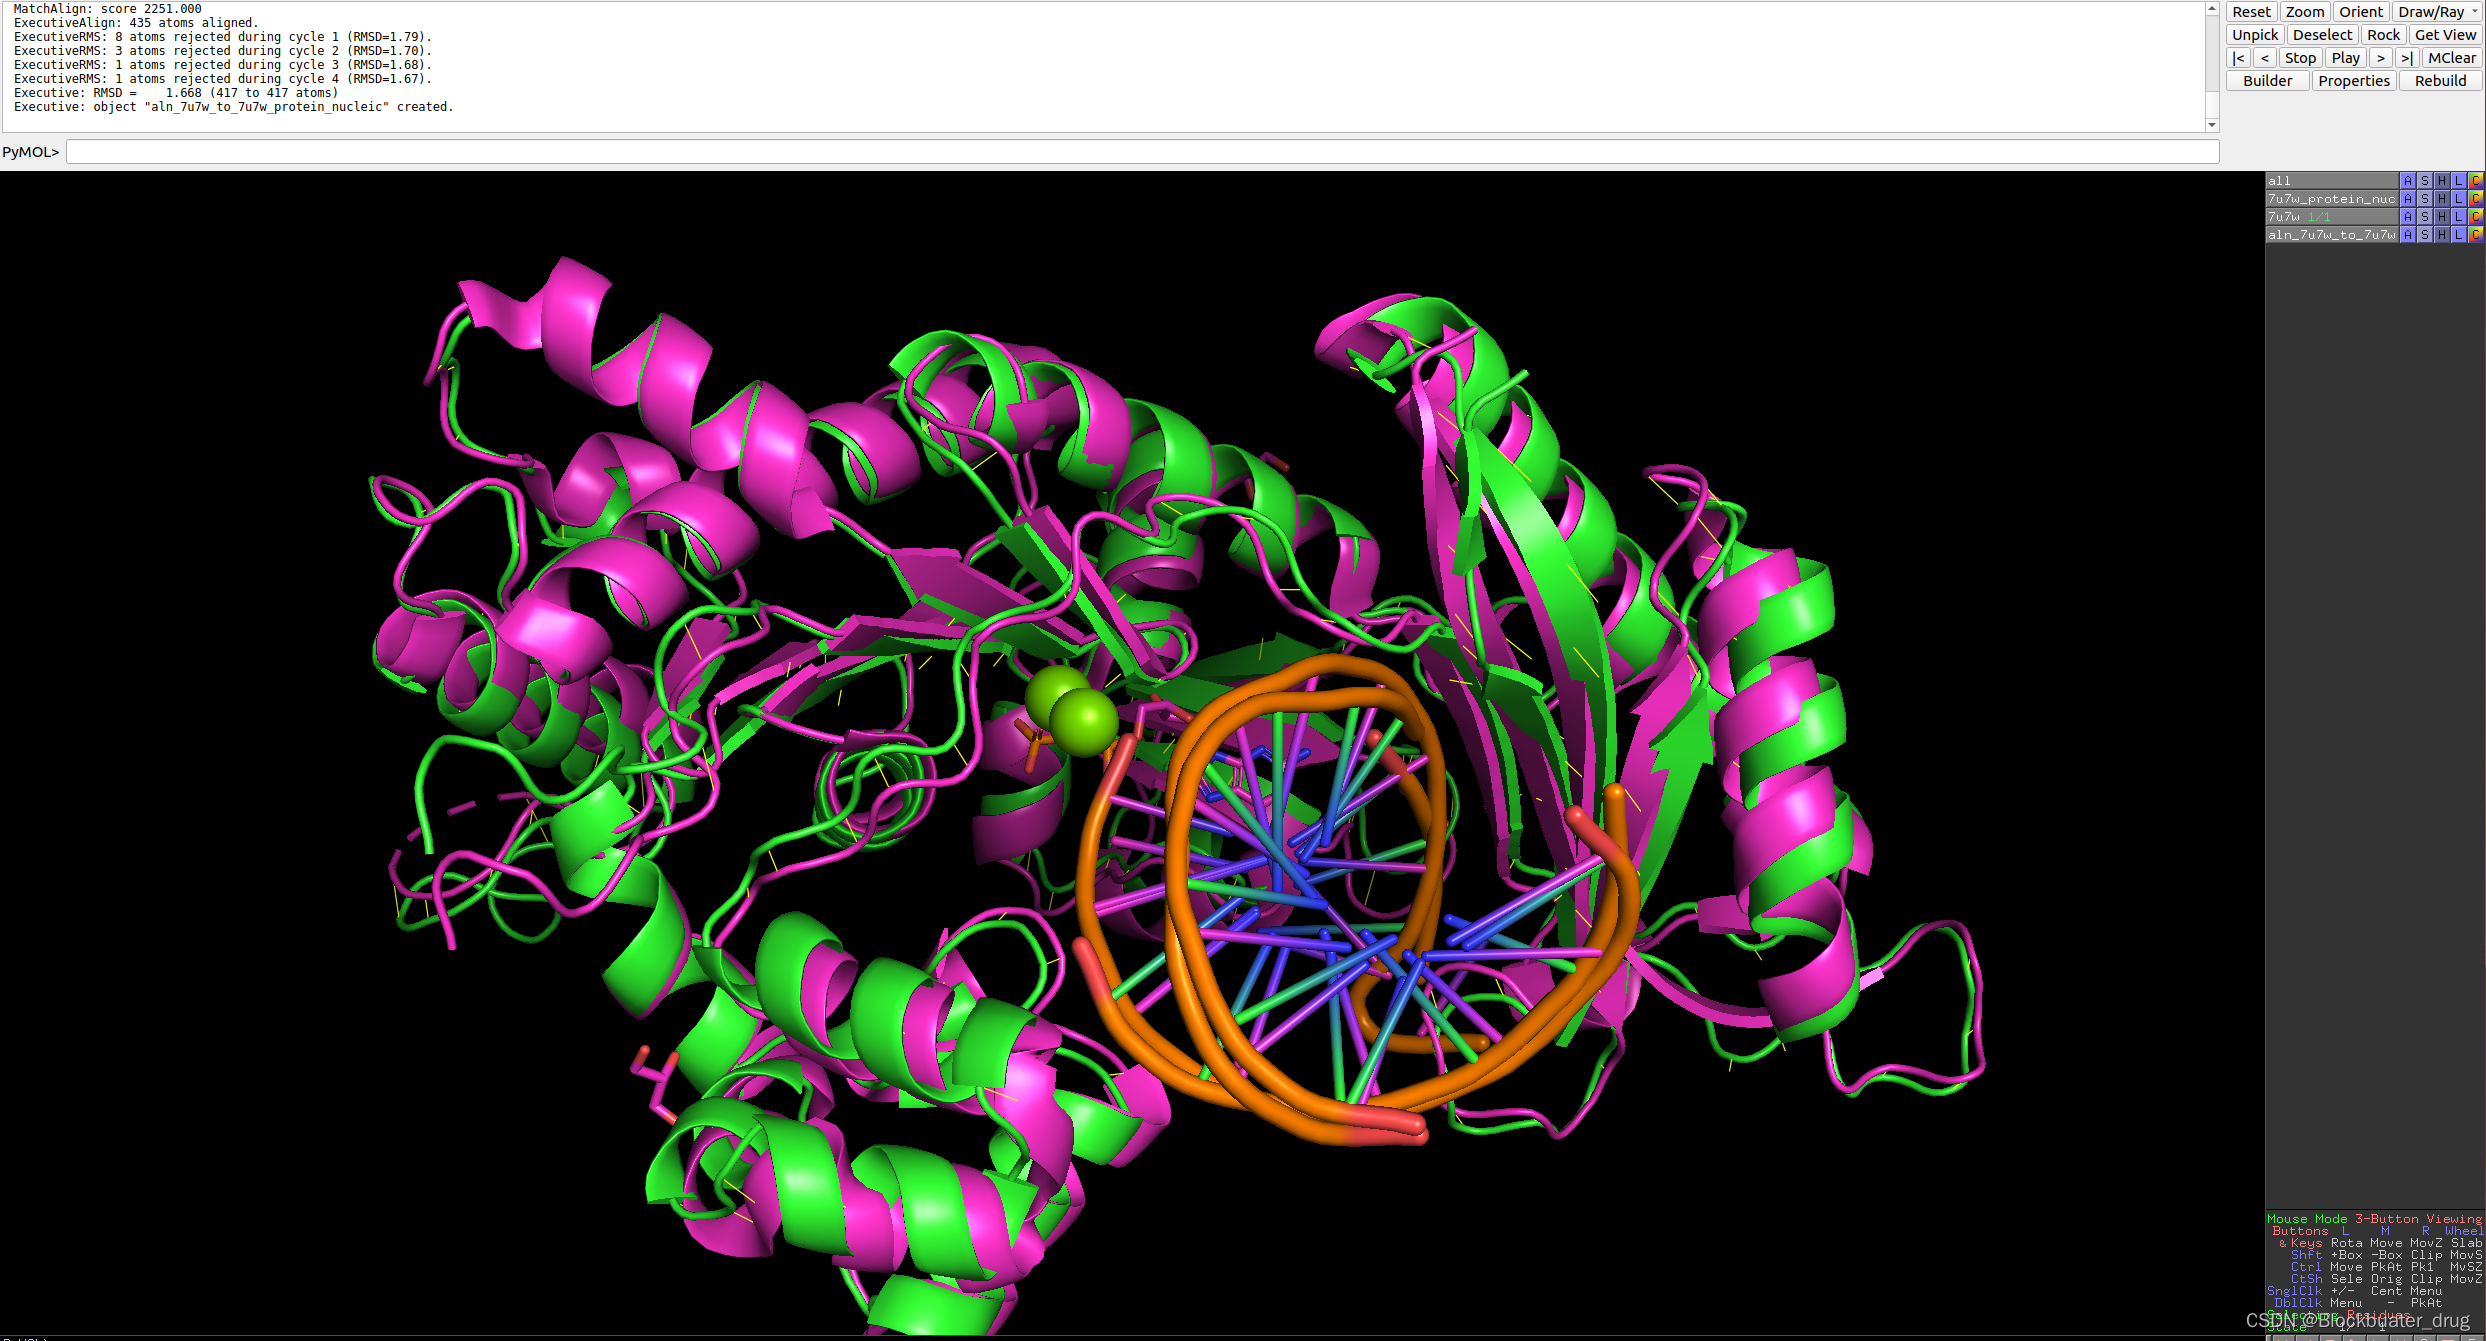Open Action menu for 7u7w 1/1 object
Screen dimensions: 2486x1341
click(2408, 217)
